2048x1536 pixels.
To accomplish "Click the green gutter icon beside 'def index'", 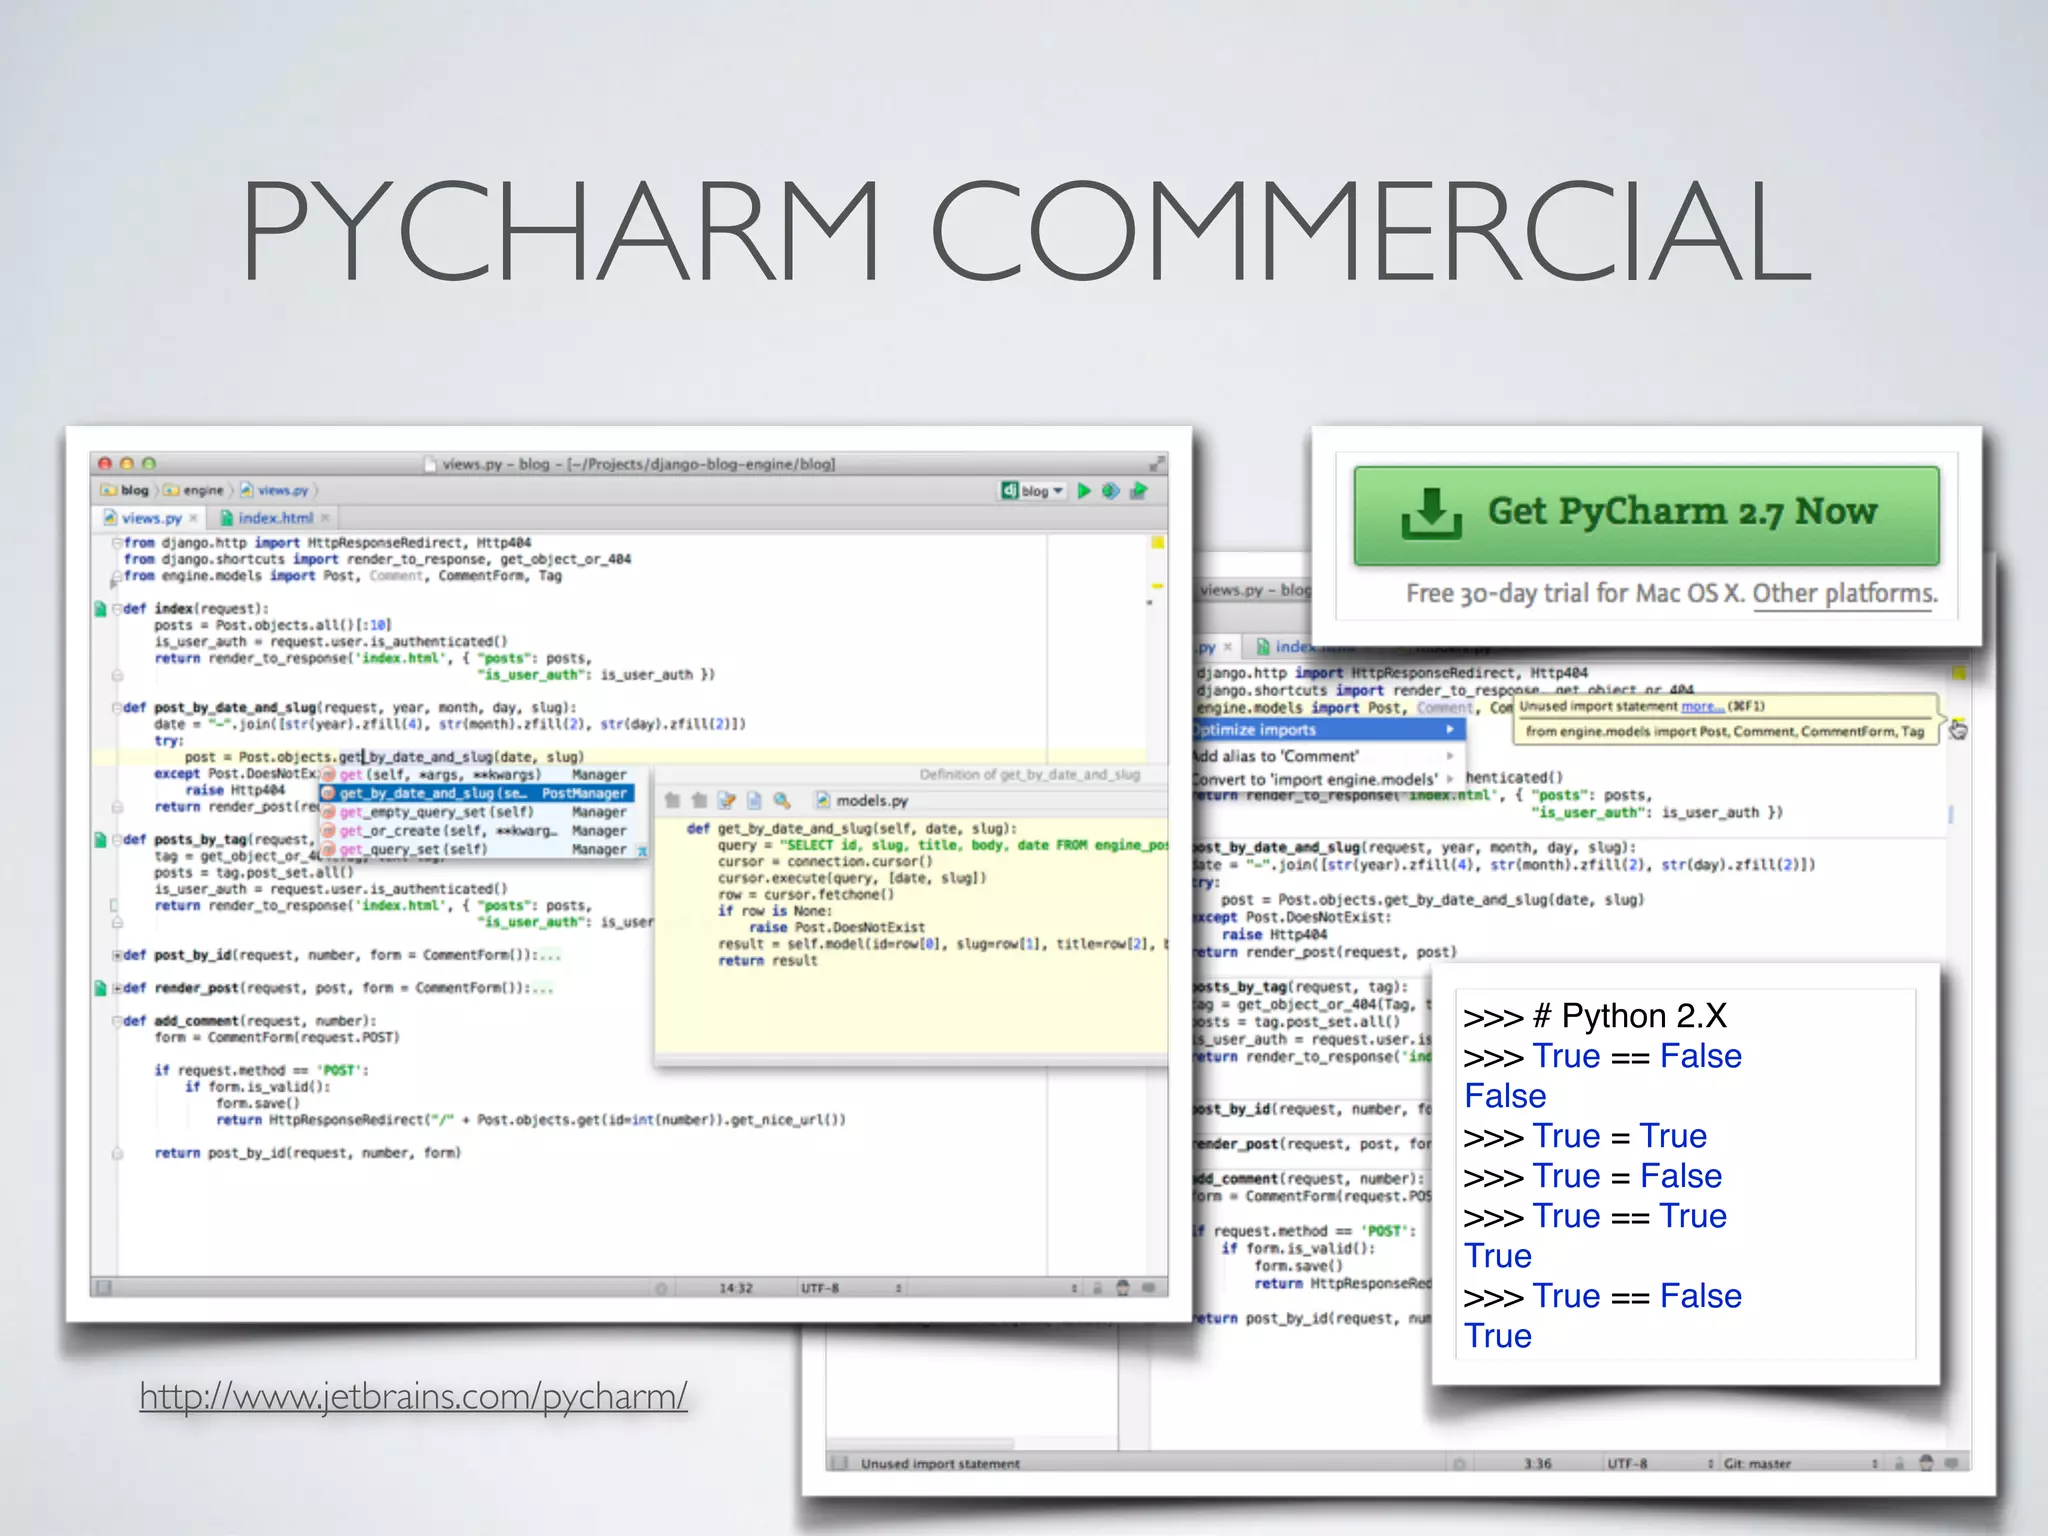I will 100,608.
